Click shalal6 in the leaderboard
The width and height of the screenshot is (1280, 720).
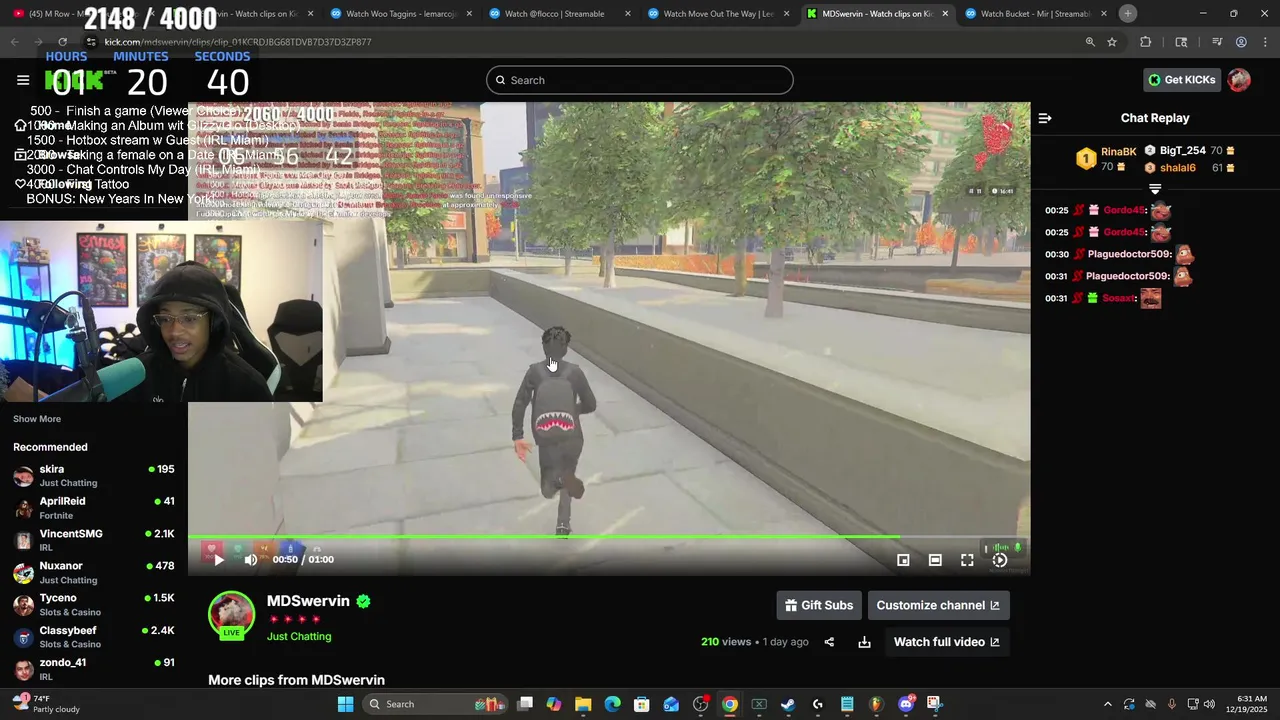pyautogui.click(x=1178, y=168)
